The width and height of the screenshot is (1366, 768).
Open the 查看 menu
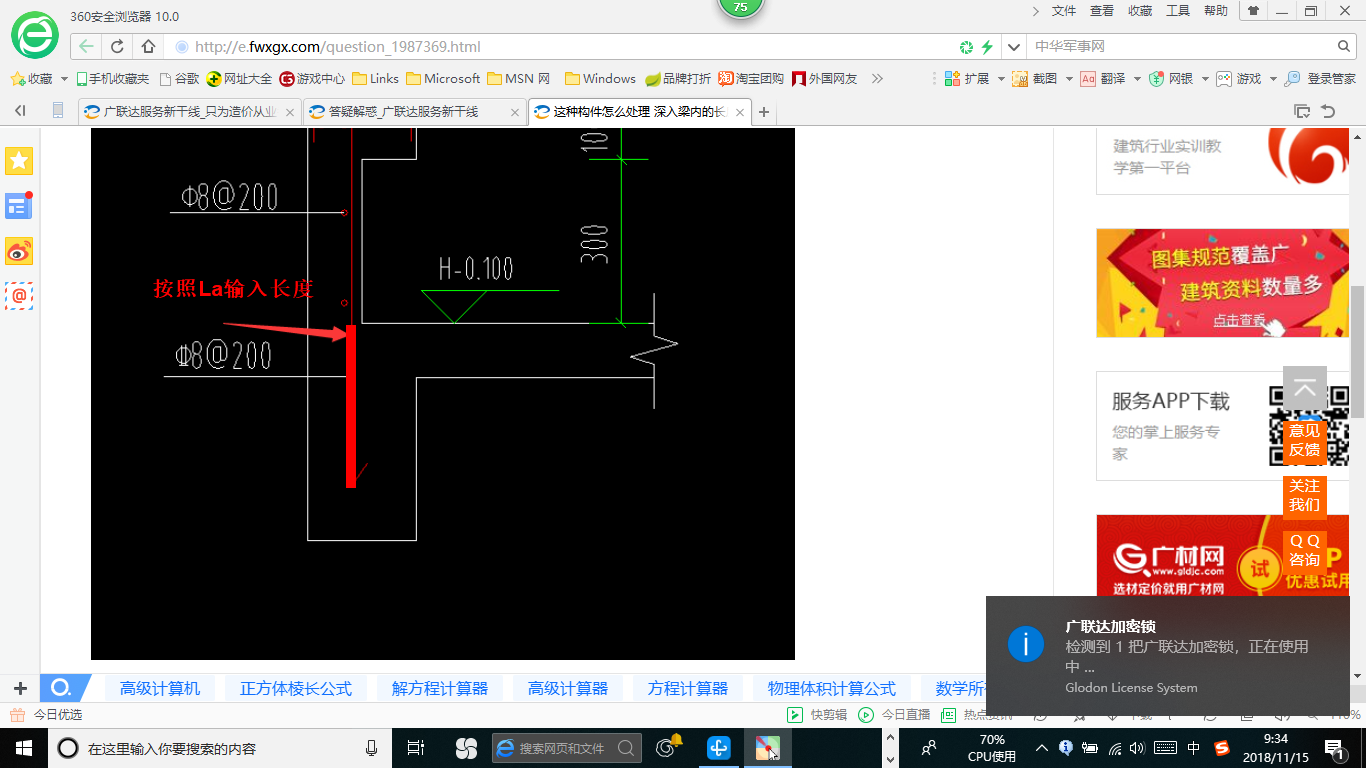(1102, 11)
